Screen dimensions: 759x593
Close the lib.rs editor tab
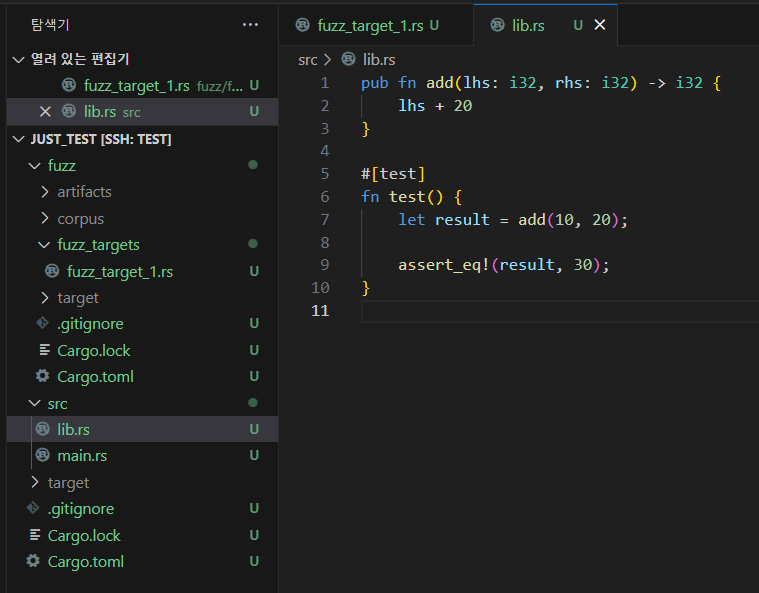(x=600, y=25)
